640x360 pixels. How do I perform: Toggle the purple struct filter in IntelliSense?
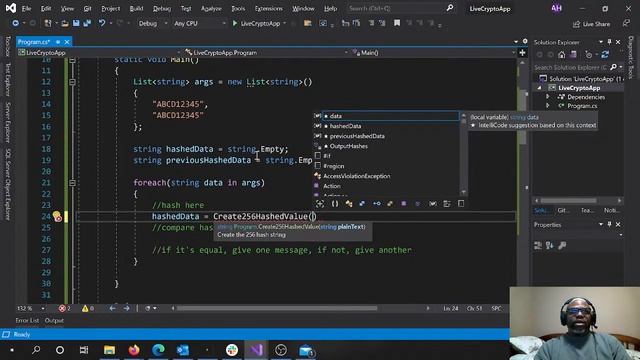[404, 204]
